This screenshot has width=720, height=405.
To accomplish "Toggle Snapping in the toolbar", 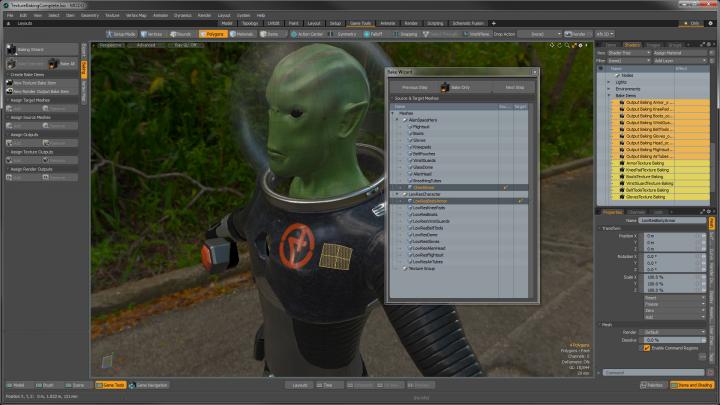I will 404,33.
